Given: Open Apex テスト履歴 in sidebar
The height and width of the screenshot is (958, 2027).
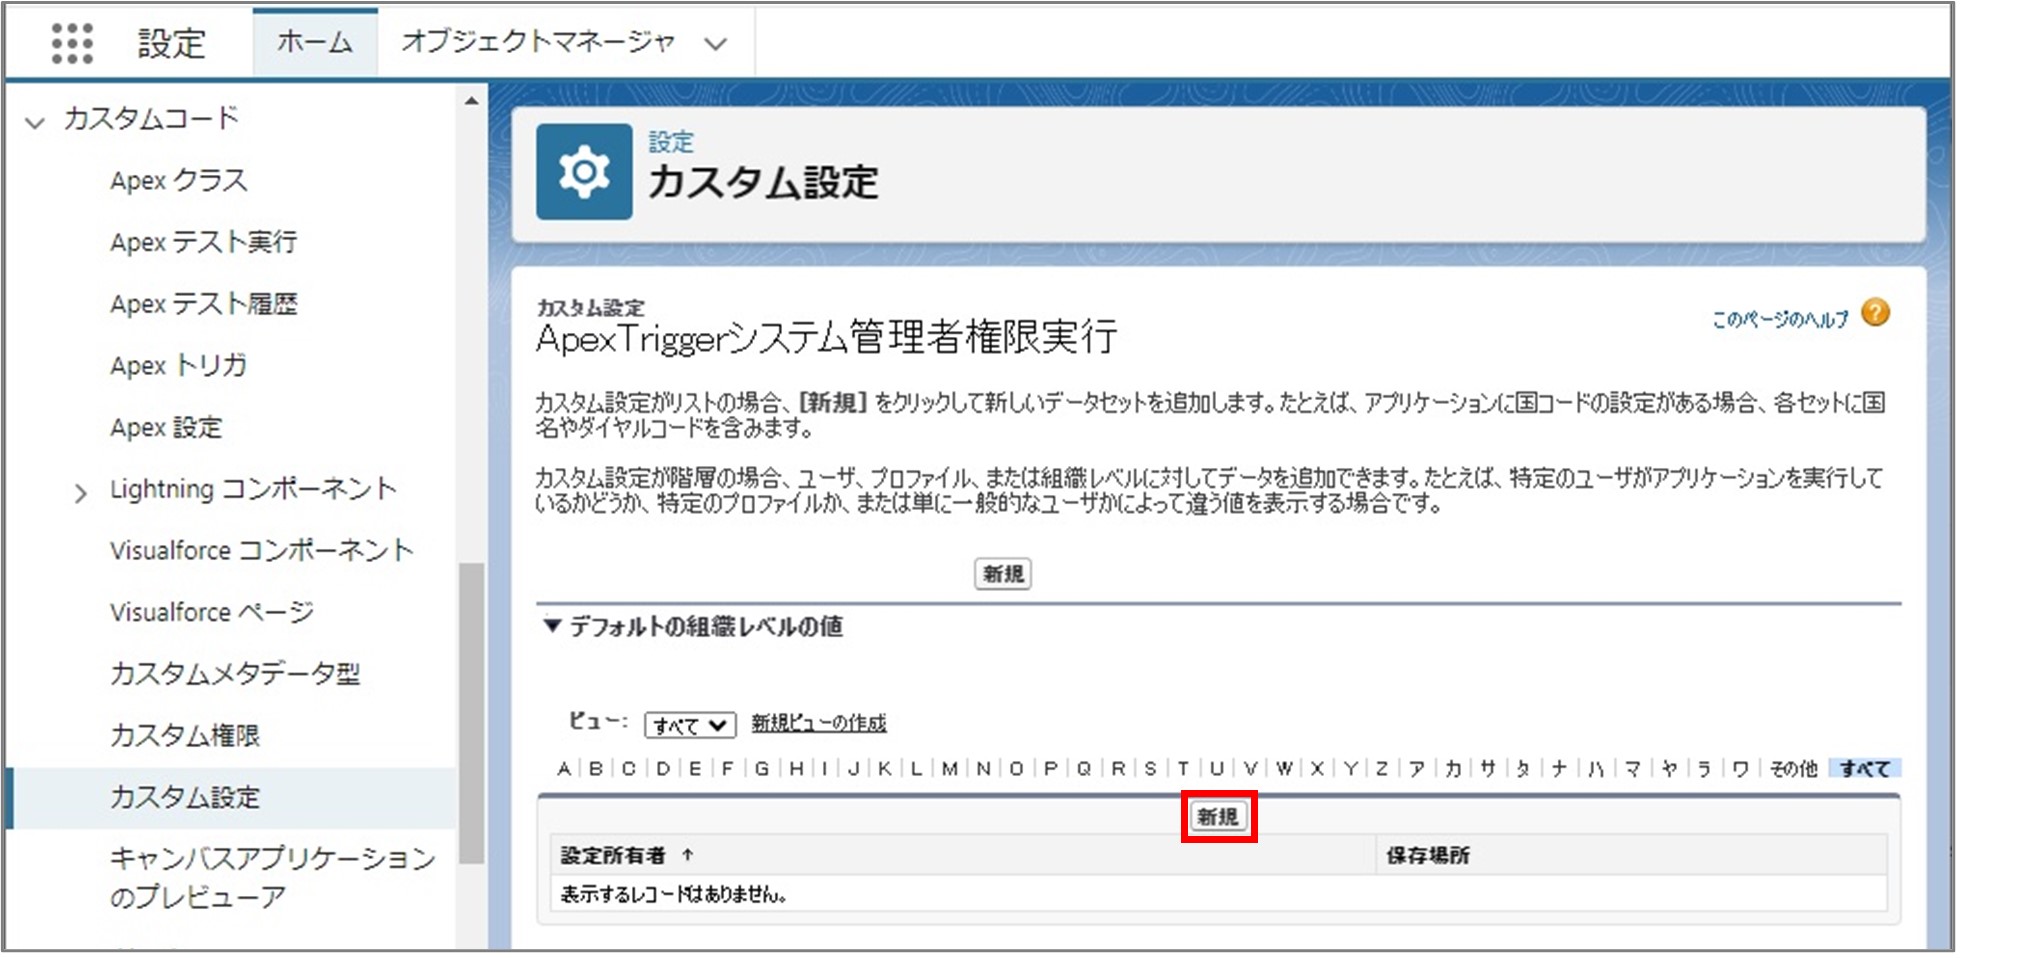Looking at the screenshot, I should (x=204, y=304).
